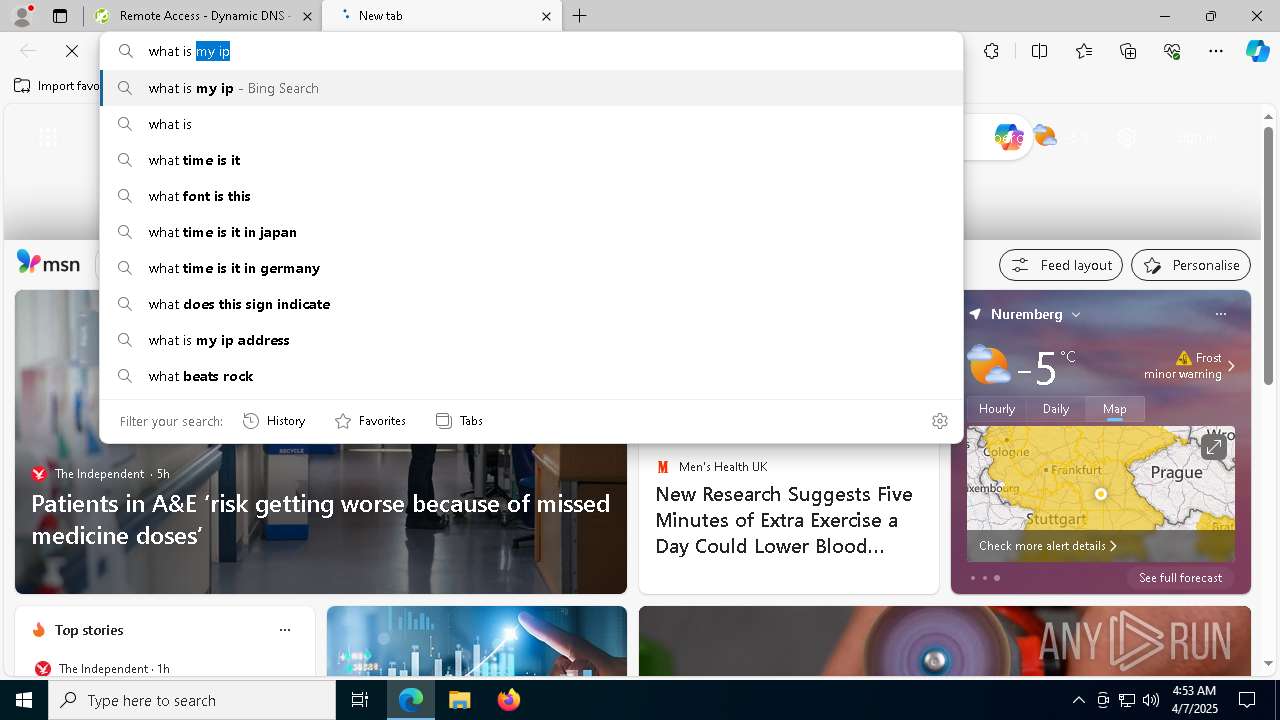Select suggestion 'what beats rock'
Viewport: 1280px width, 720px height.
pos(532,376)
